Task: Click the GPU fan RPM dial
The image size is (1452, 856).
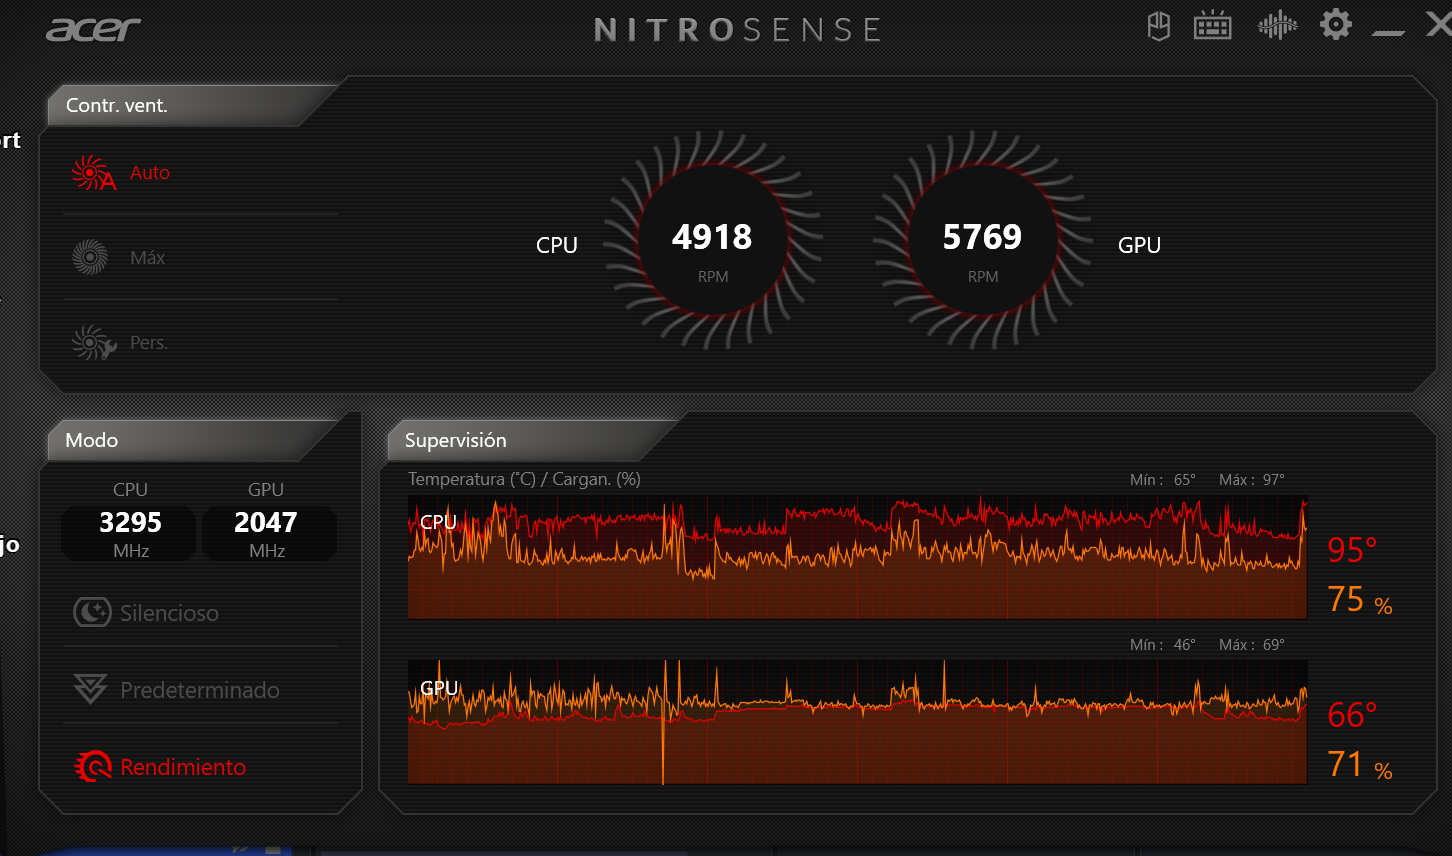Action: 983,240
